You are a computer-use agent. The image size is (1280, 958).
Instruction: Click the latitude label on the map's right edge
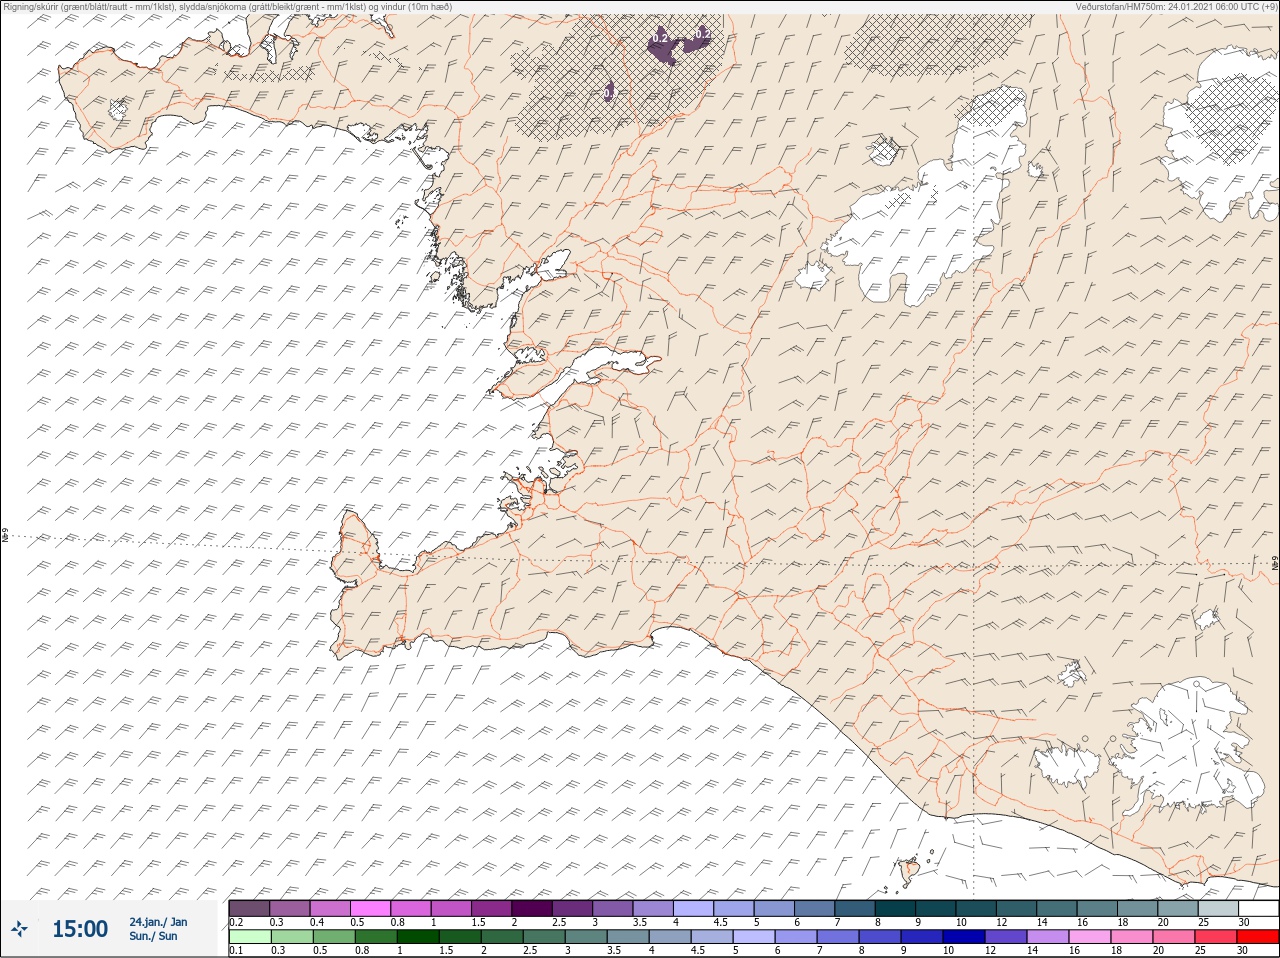coord(1274,564)
